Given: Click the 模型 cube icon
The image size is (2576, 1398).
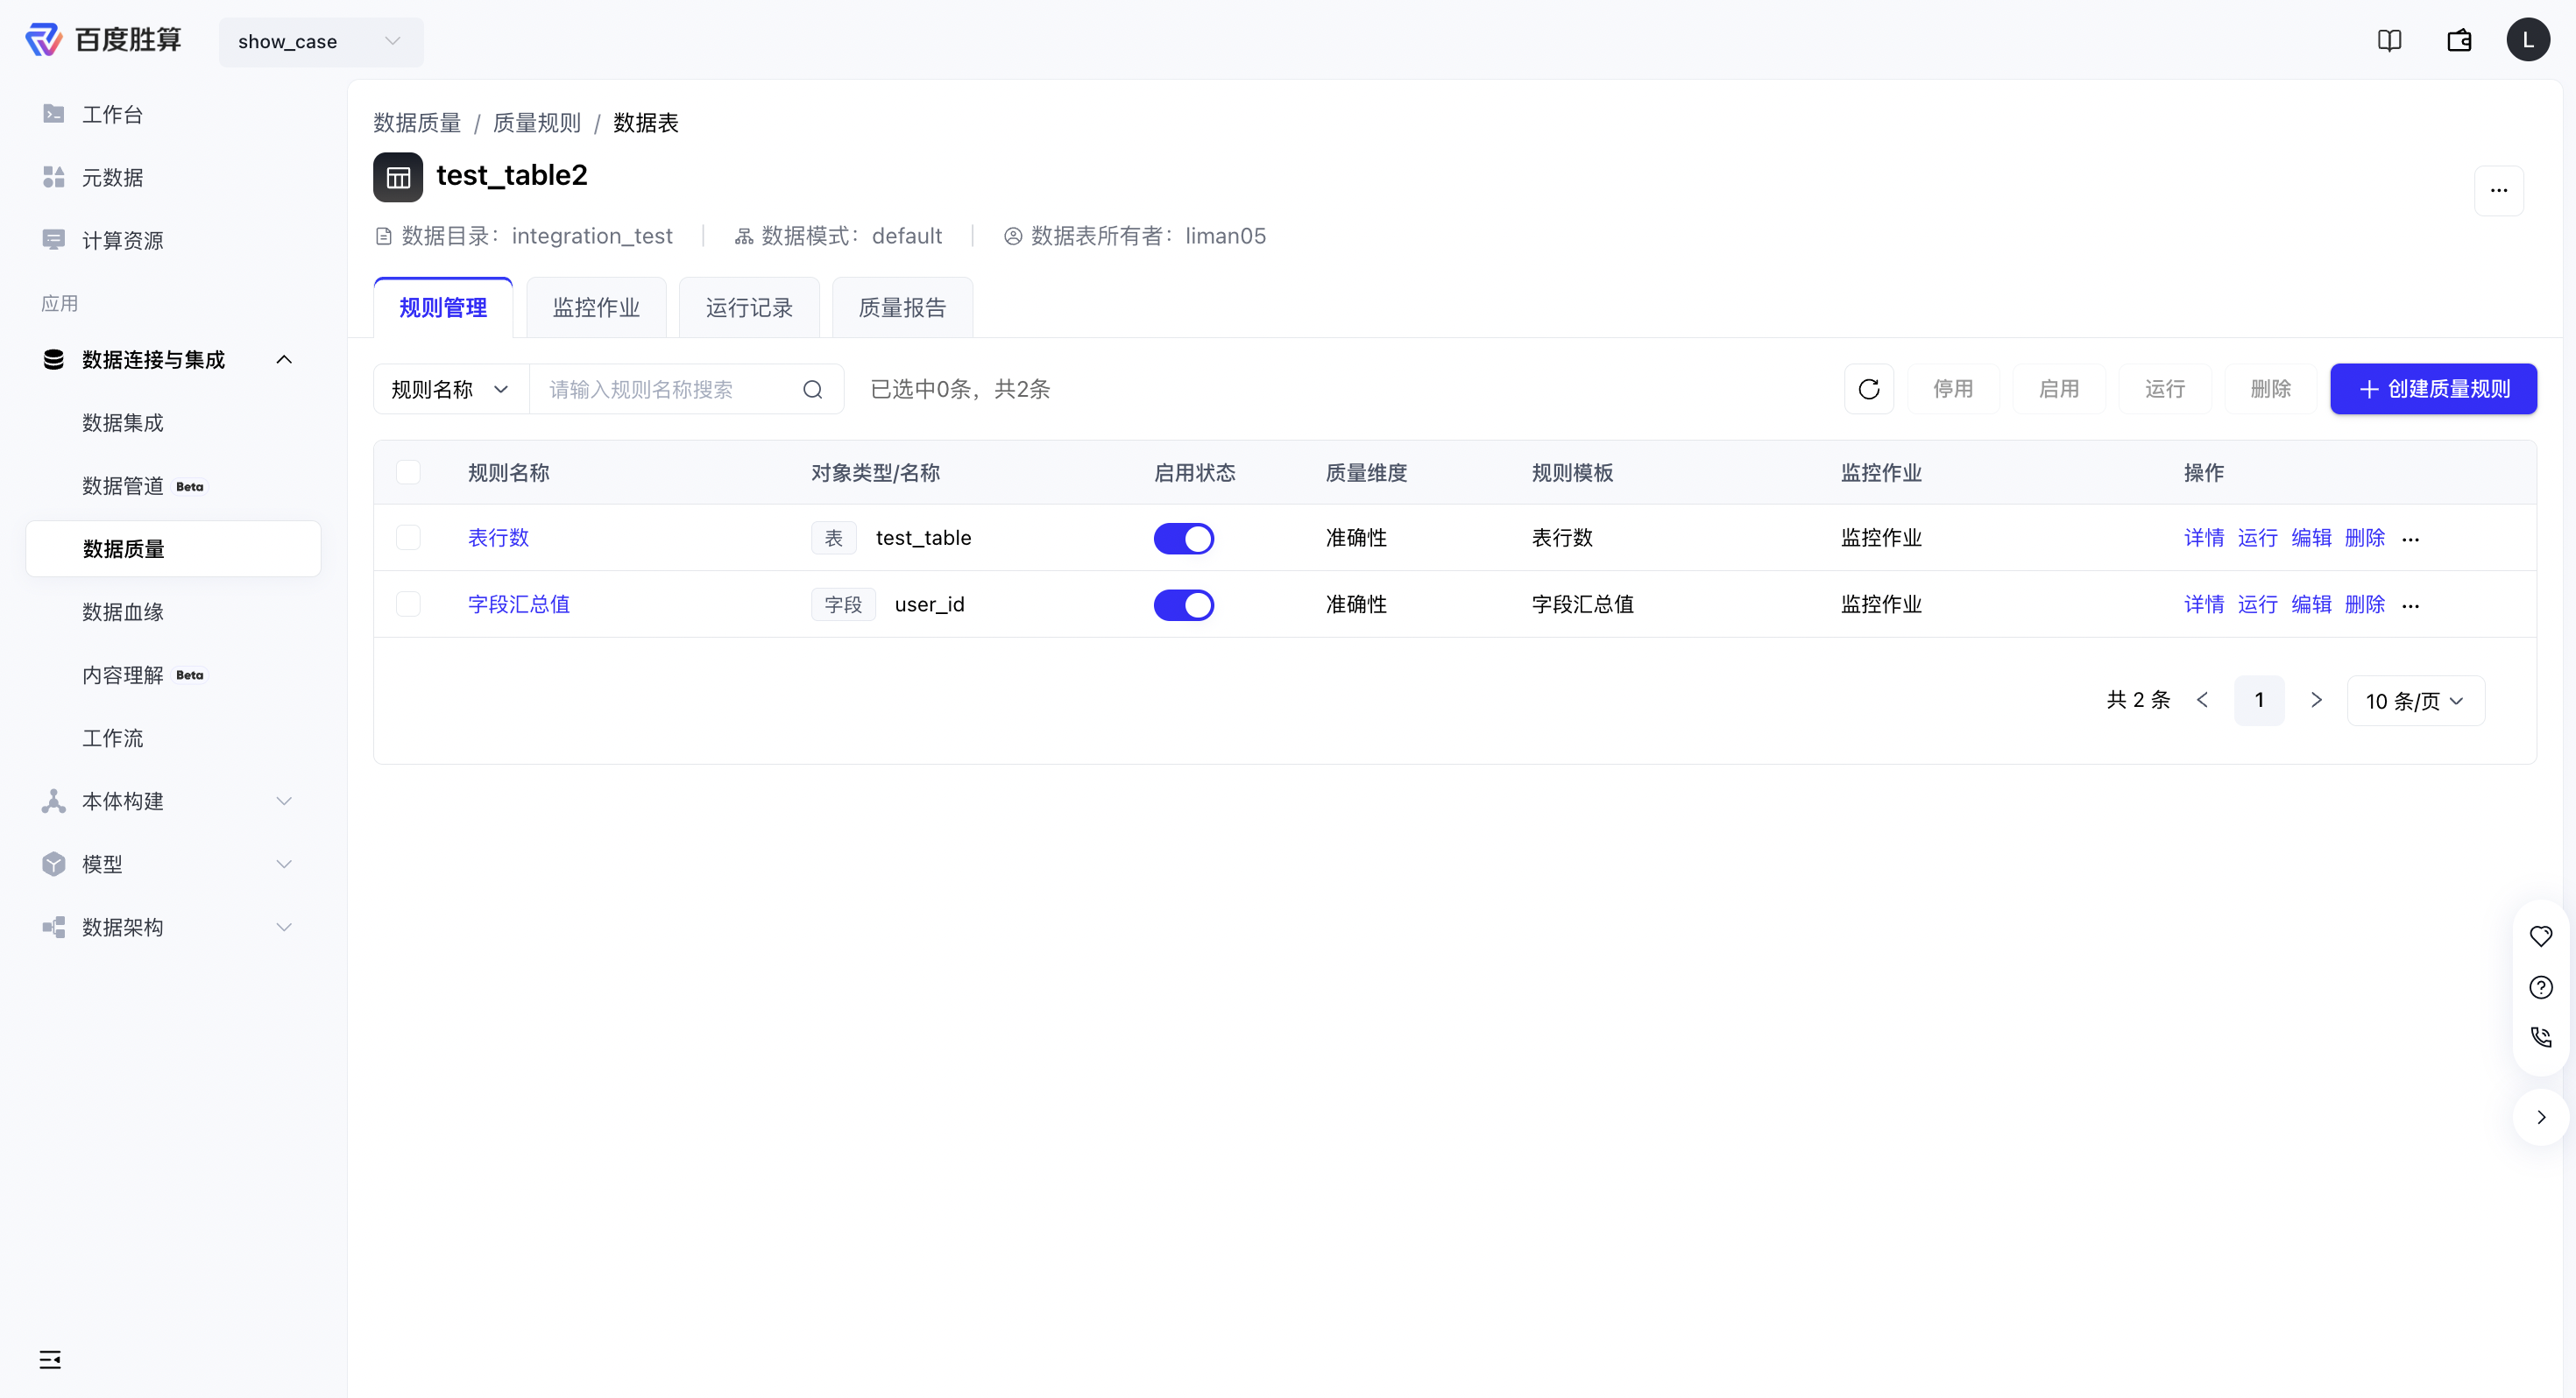Looking at the screenshot, I should click(54, 864).
